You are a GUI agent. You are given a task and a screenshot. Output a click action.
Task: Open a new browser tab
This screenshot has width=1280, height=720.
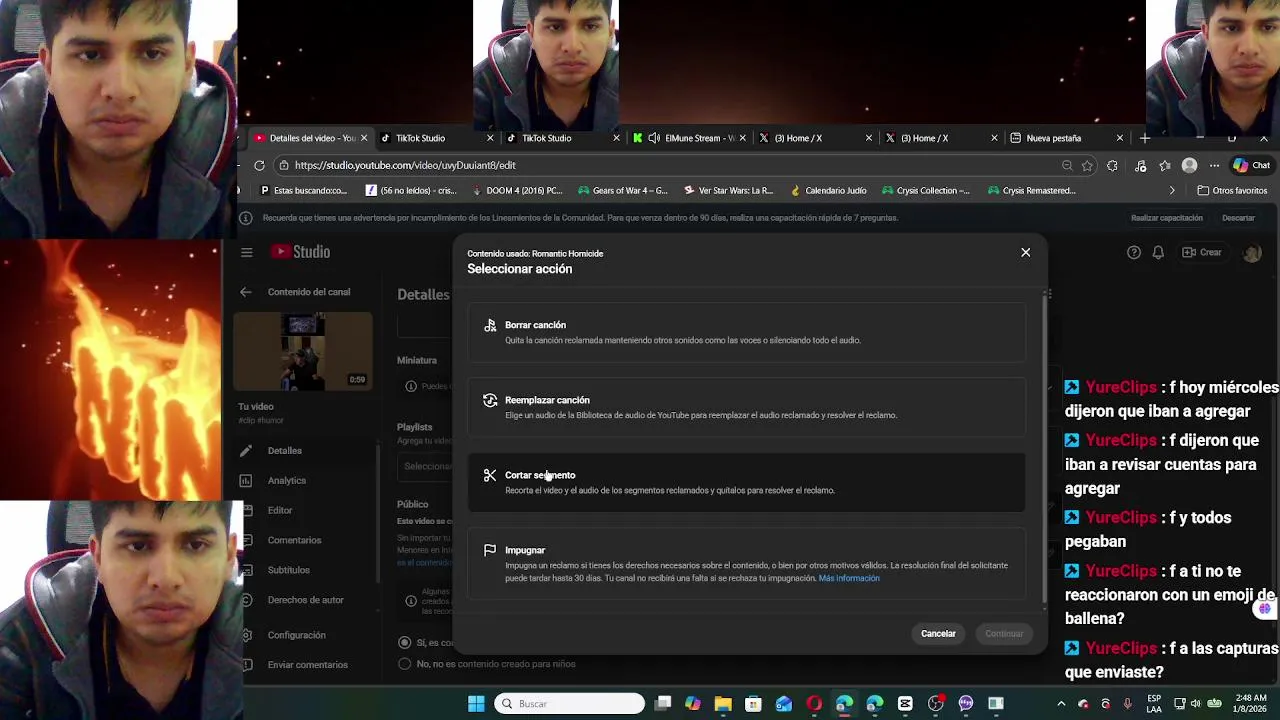coord(1145,138)
